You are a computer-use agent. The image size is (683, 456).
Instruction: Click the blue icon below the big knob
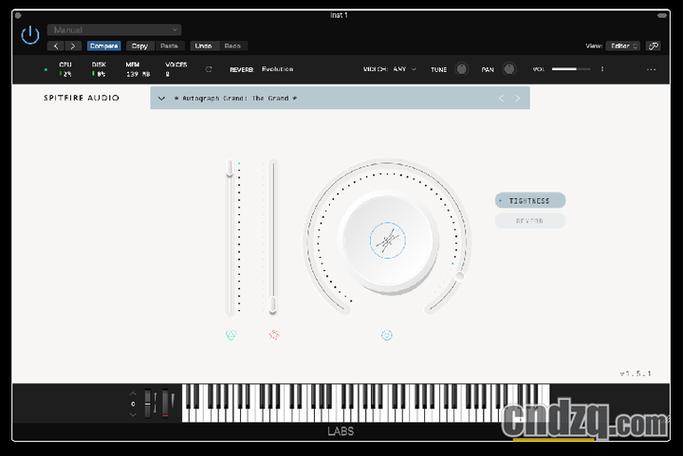pyautogui.click(x=386, y=334)
